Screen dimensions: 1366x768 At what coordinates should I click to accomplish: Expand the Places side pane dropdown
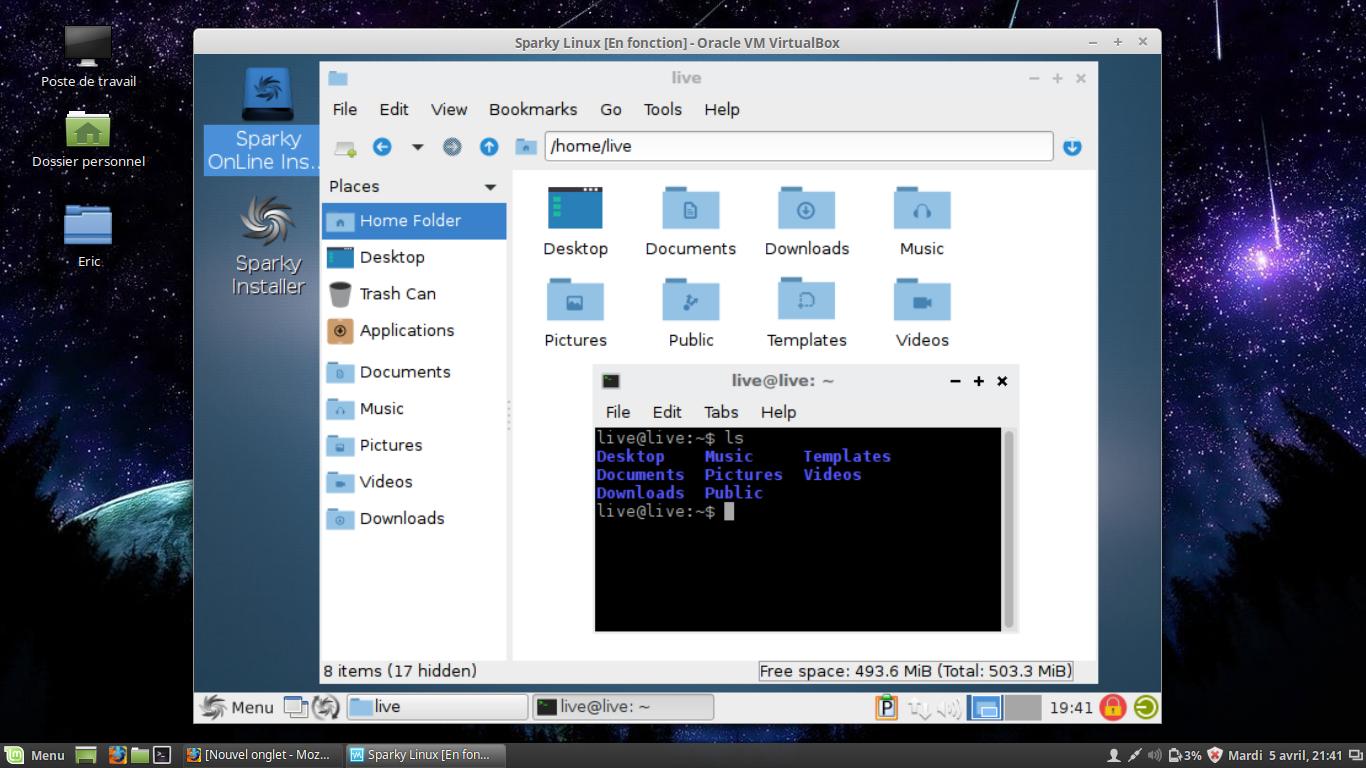click(490, 187)
